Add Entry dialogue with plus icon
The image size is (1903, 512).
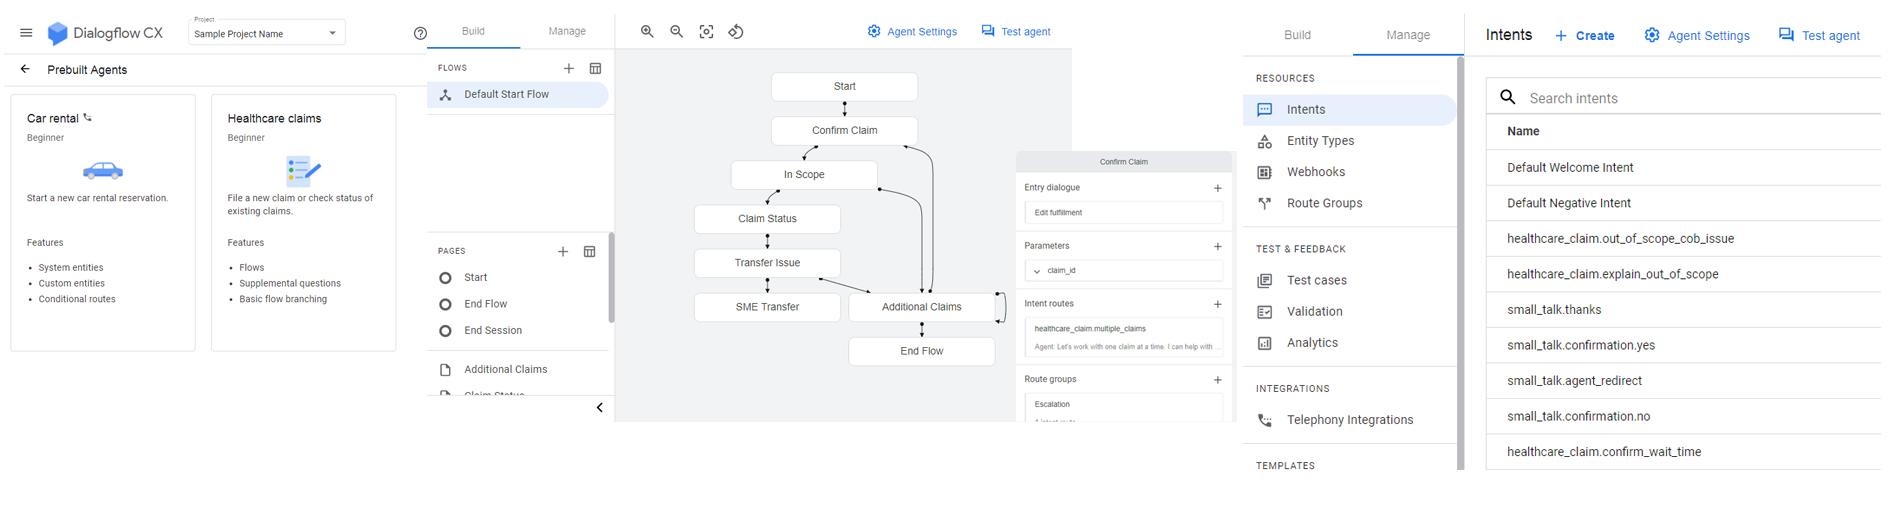(x=1217, y=188)
